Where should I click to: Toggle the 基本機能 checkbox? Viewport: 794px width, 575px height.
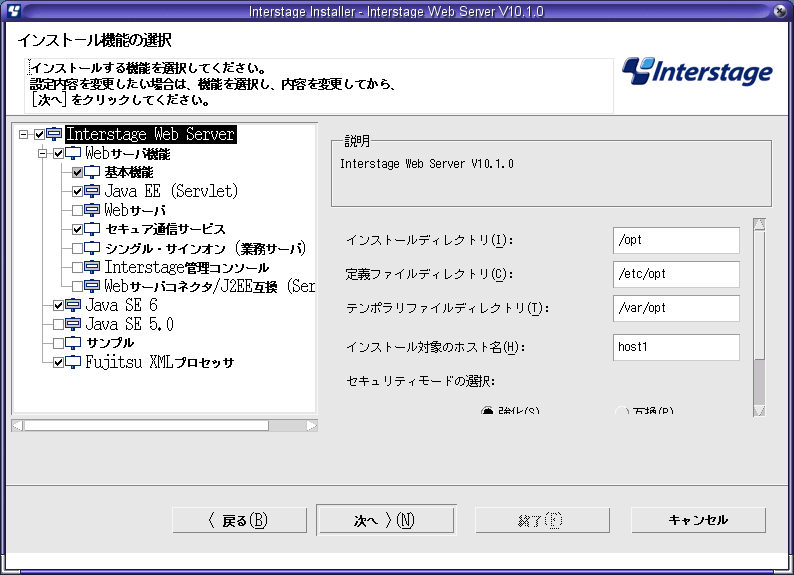77,172
